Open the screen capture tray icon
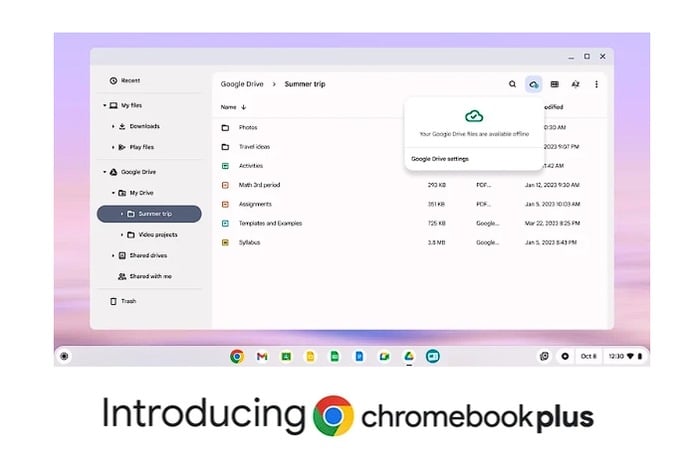This screenshot has width=700, height=468. tap(544, 356)
